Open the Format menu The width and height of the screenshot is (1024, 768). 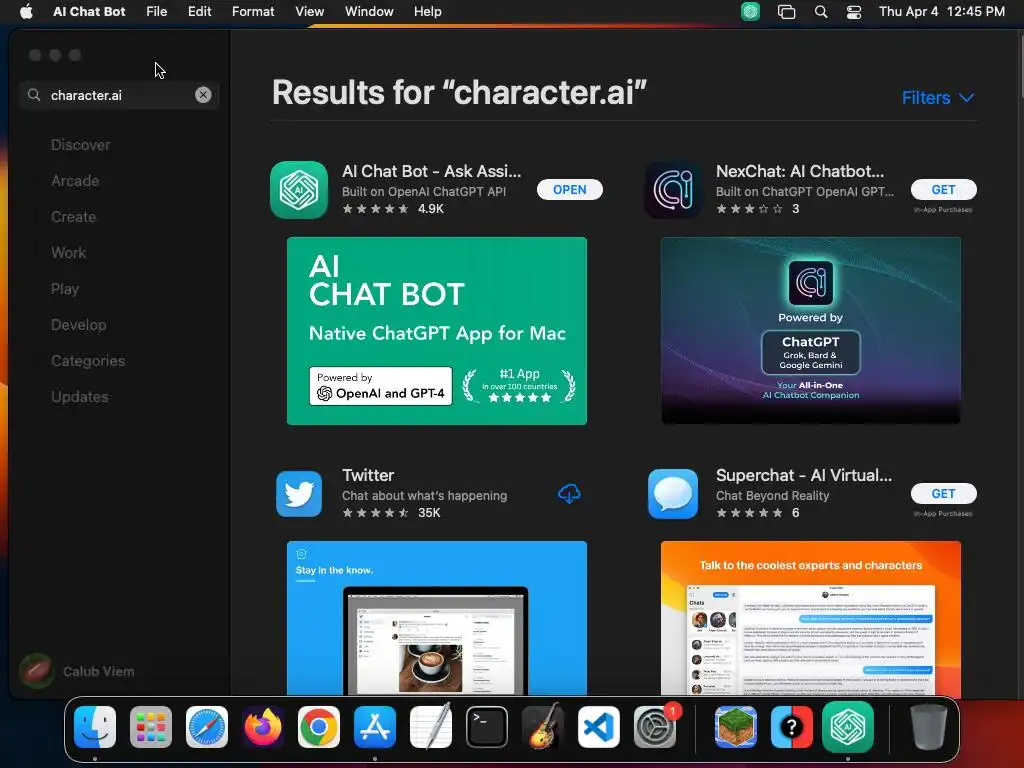point(253,12)
